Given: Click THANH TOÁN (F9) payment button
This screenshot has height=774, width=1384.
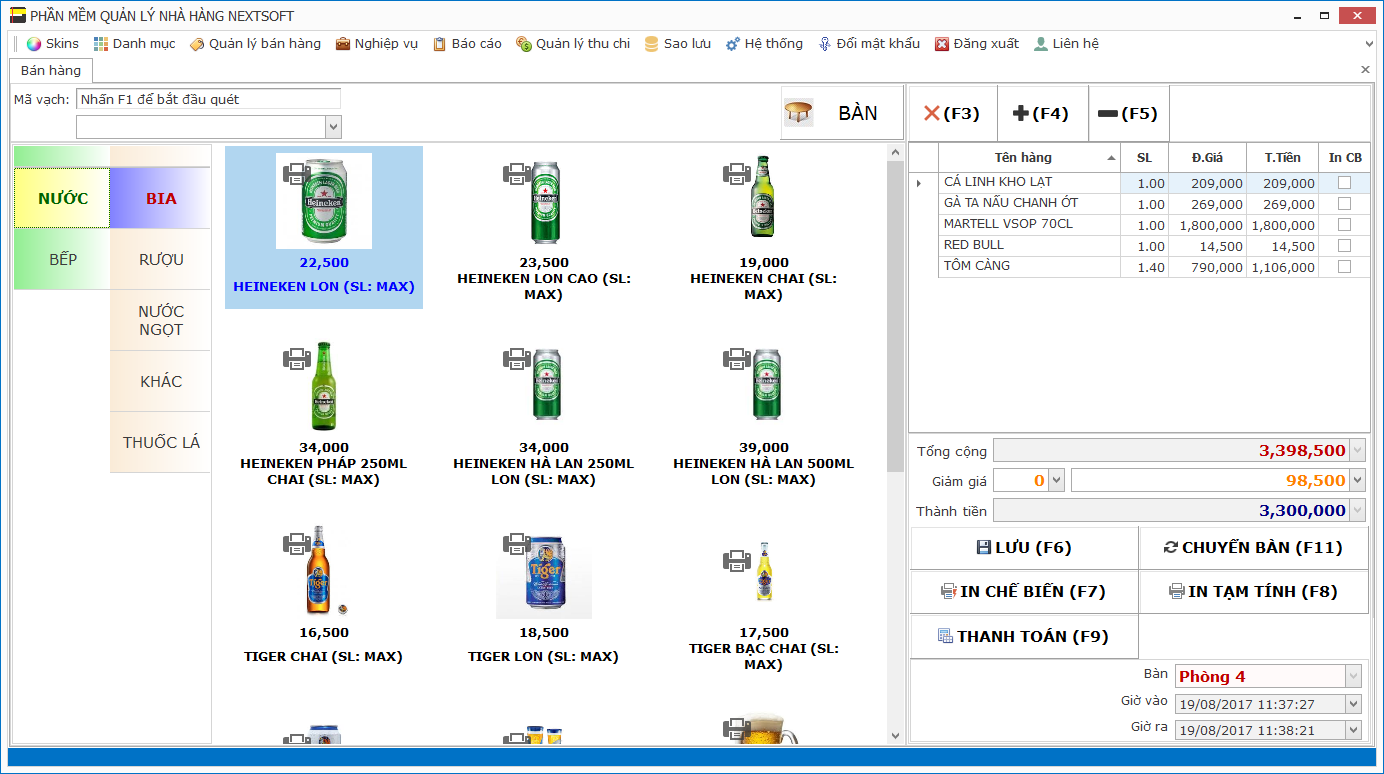Looking at the screenshot, I should (1024, 637).
